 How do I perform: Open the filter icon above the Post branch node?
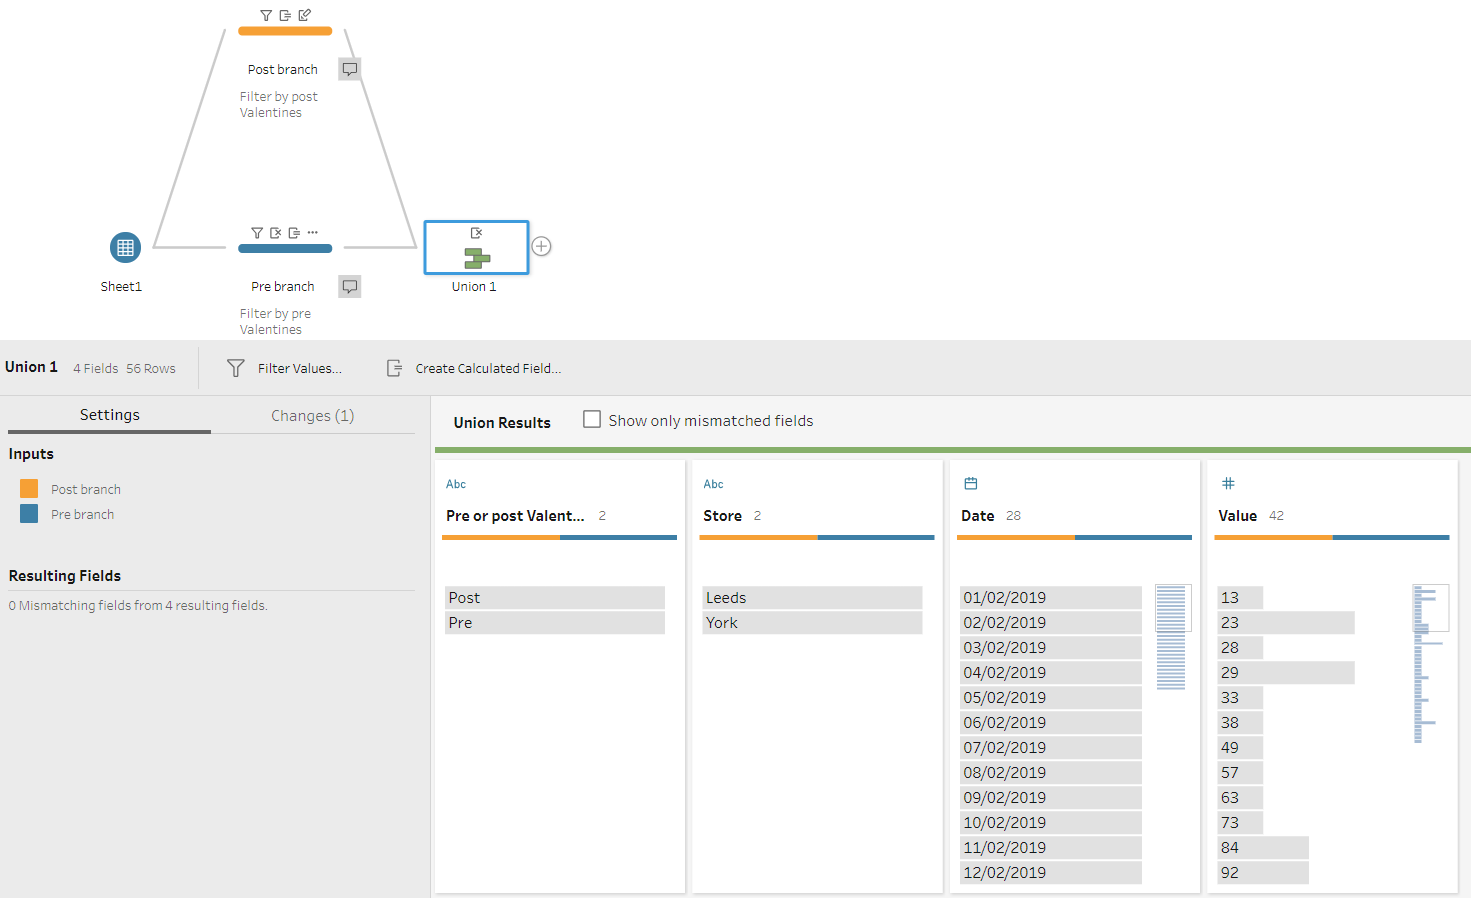[266, 15]
